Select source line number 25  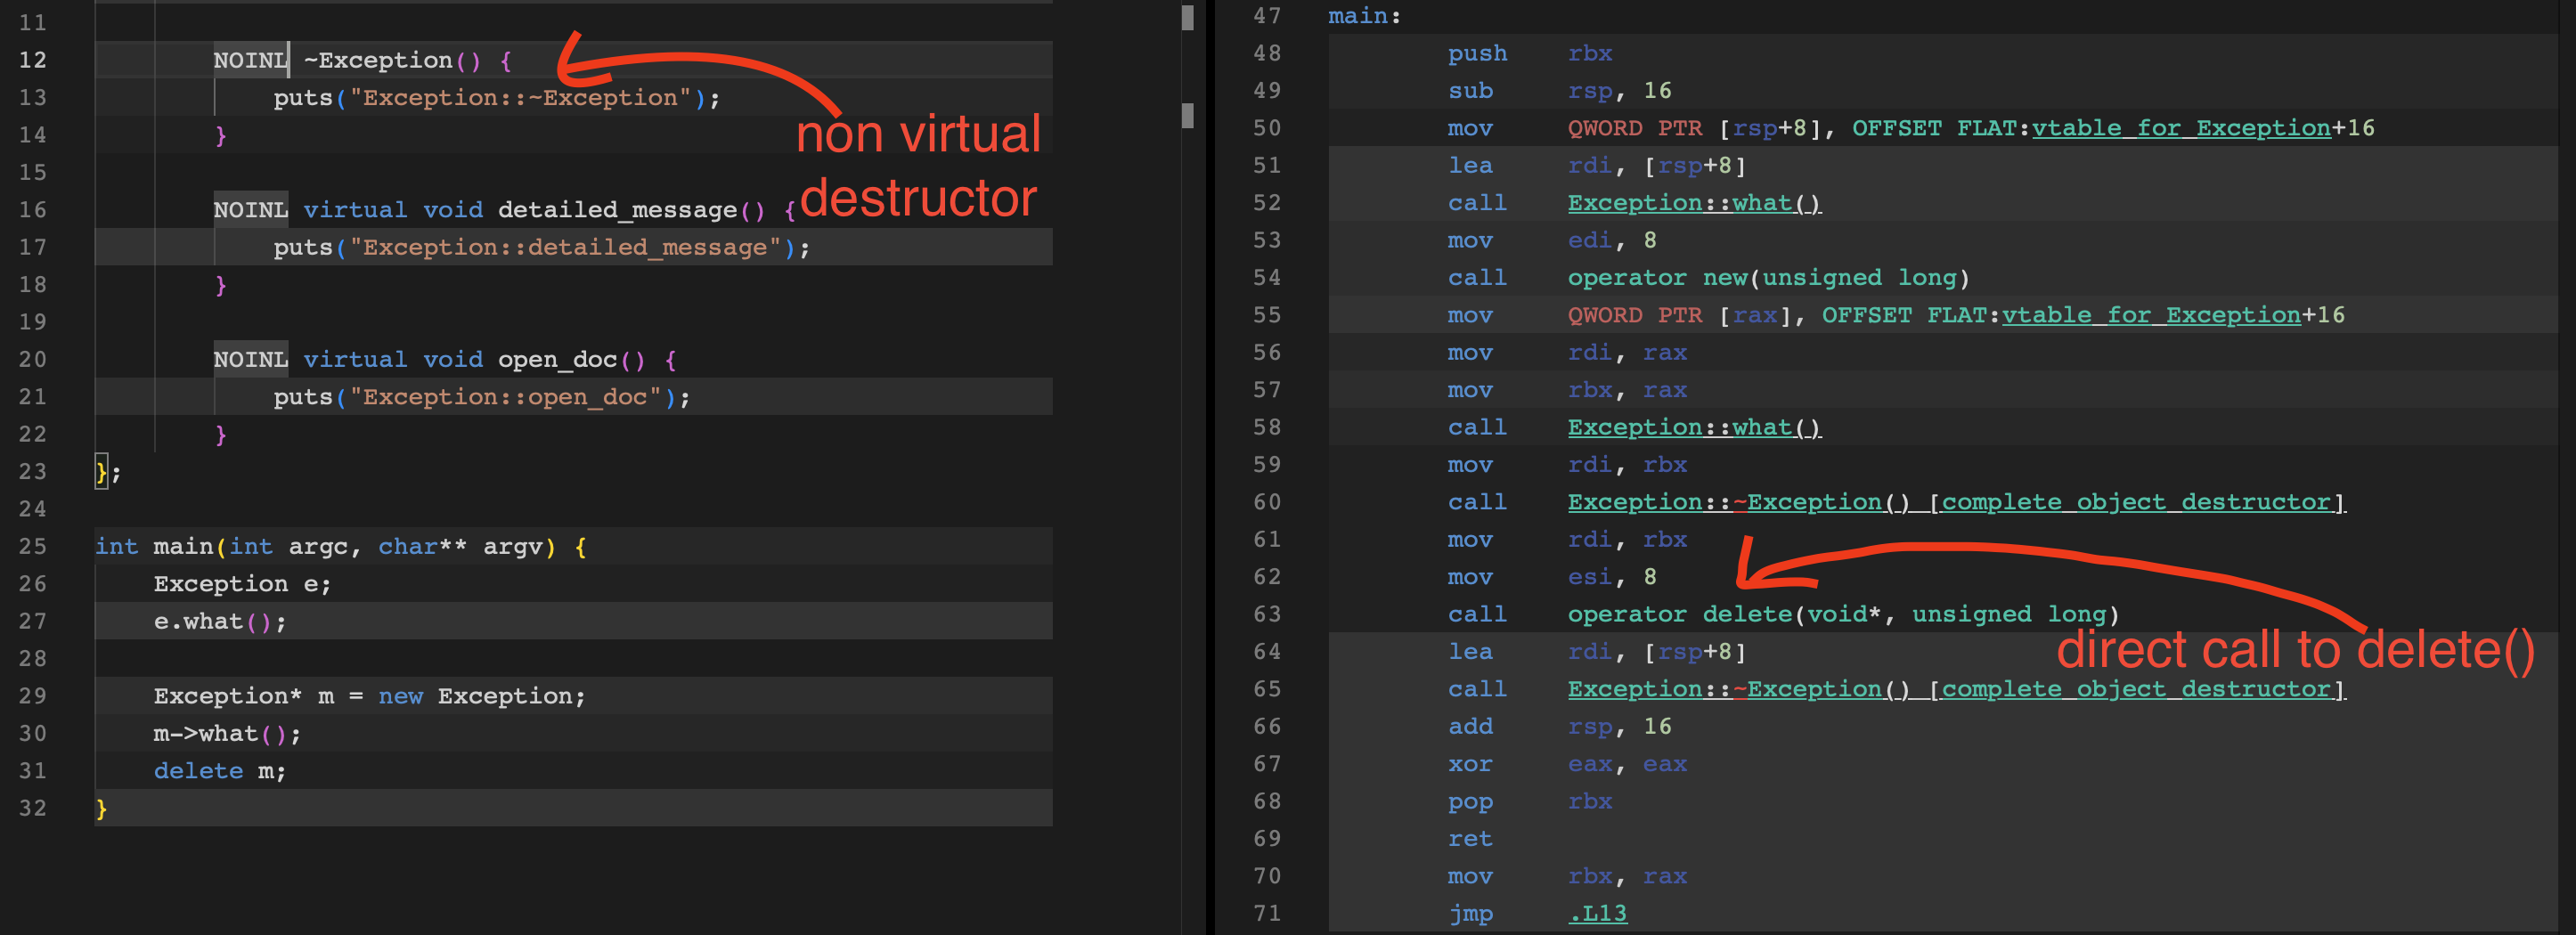click(x=33, y=546)
